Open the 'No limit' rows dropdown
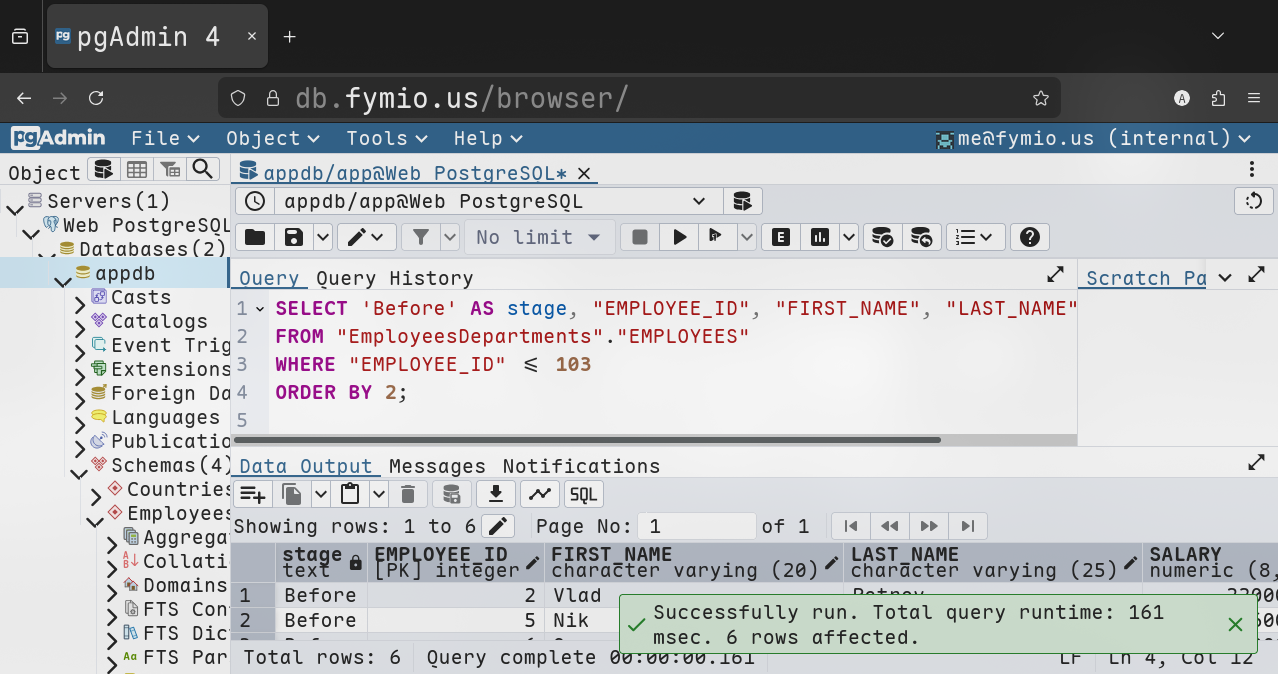The width and height of the screenshot is (1278, 674). pos(538,237)
